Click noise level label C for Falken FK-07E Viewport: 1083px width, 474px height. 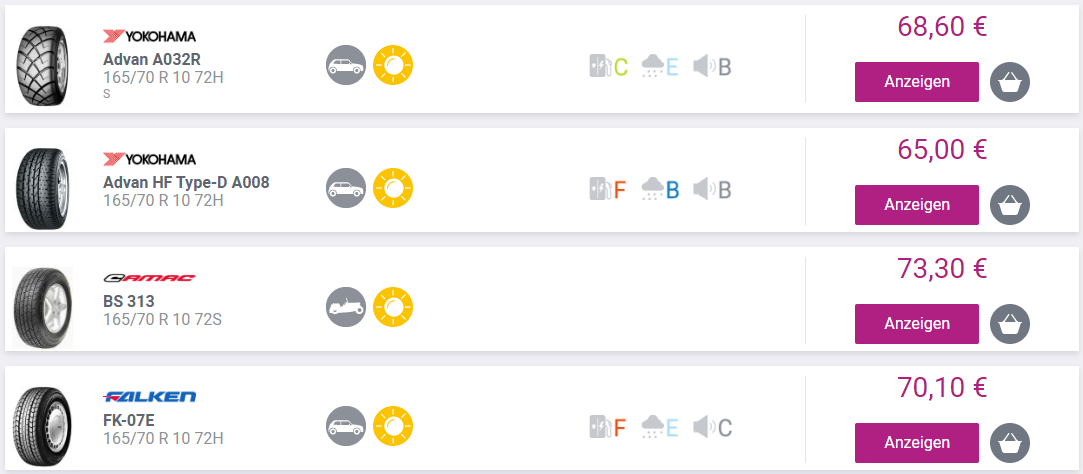[713, 428]
